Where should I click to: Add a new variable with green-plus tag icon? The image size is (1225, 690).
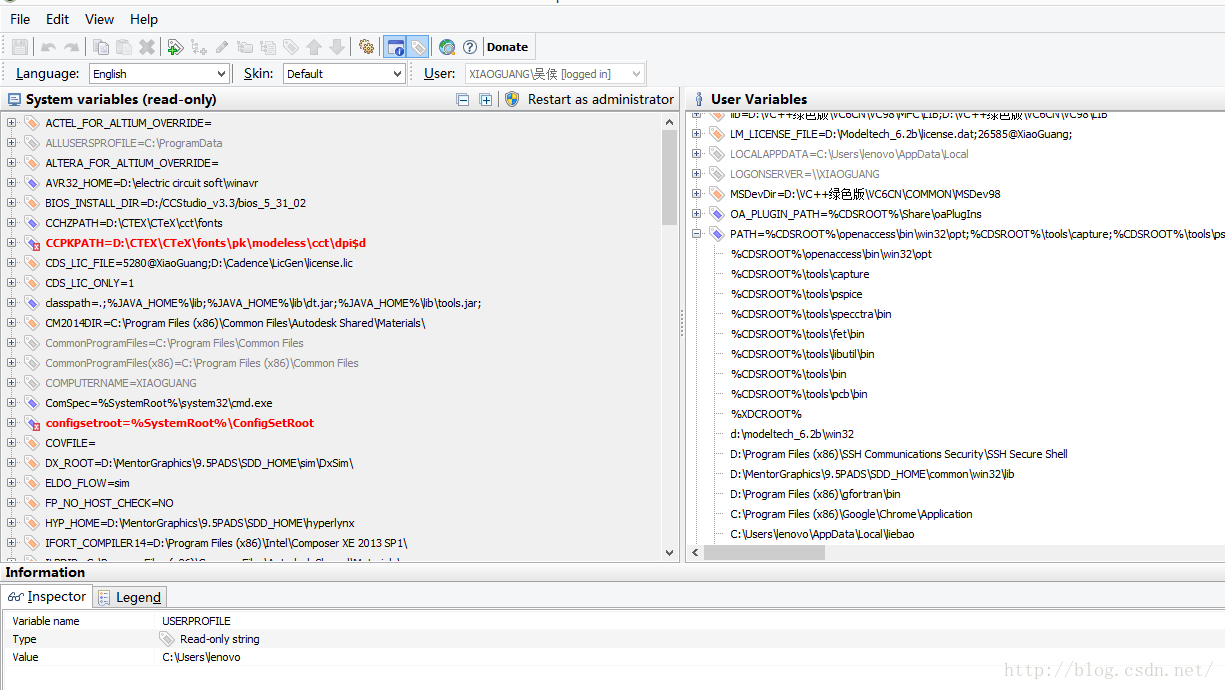click(175, 47)
